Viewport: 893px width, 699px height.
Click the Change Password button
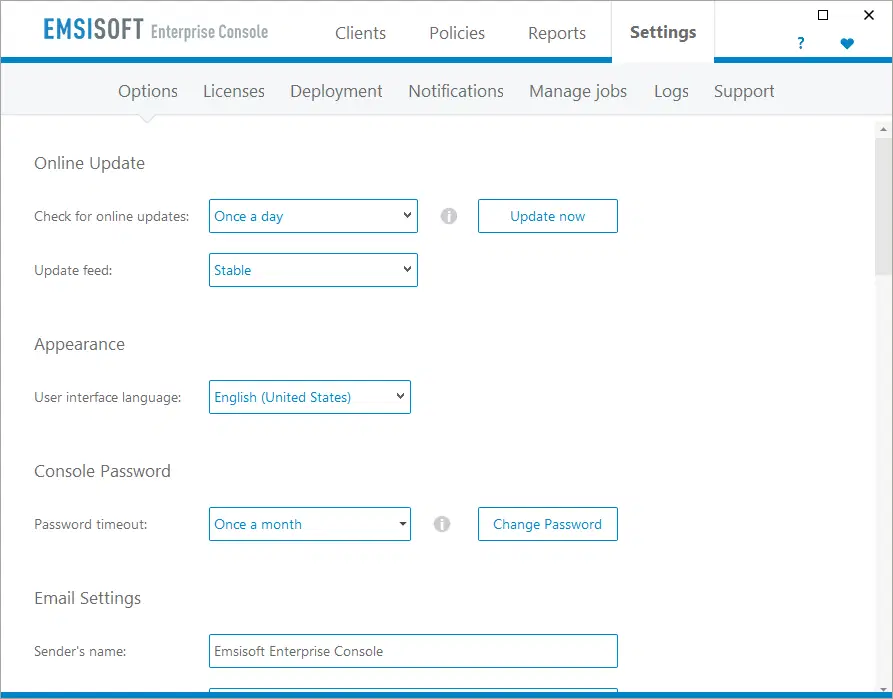(x=547, y=524)
